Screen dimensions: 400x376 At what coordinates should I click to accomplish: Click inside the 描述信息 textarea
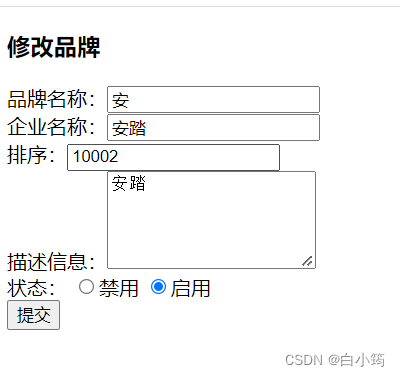click(x=211, y=220)
